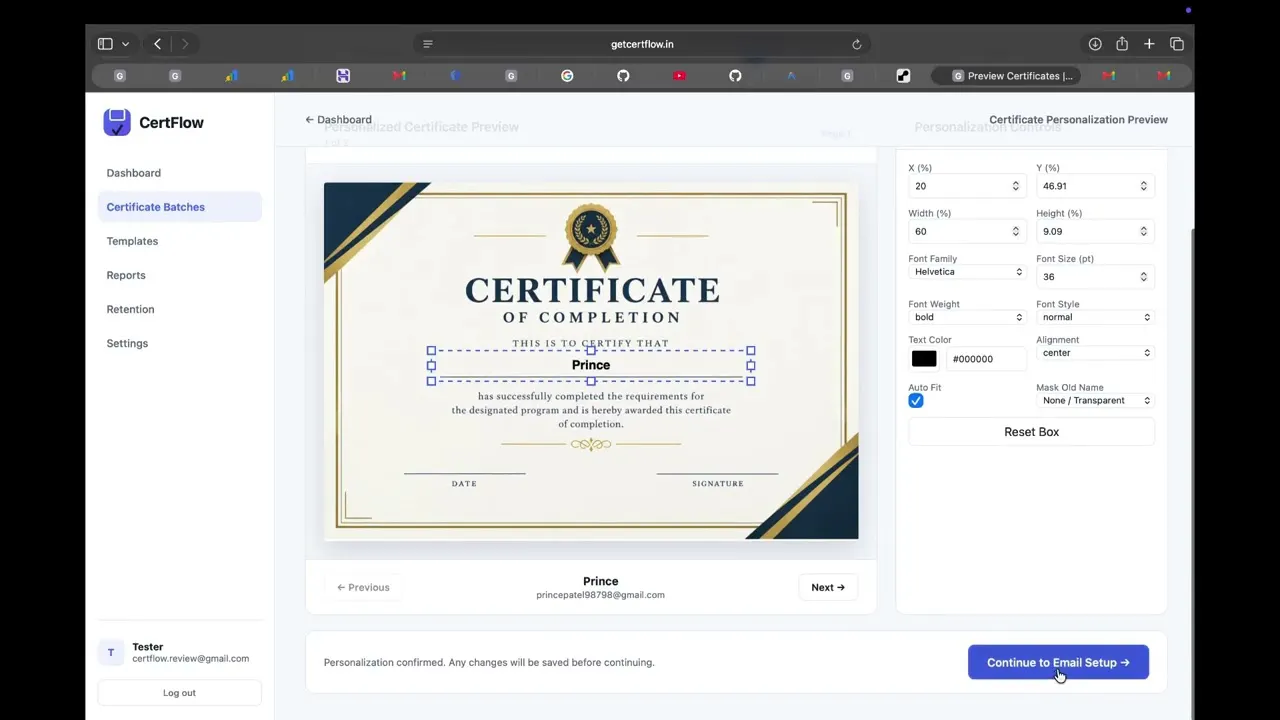
Task: Open the Font Weight dropdown
Action: pyautogui.click(x=967, y=317)
